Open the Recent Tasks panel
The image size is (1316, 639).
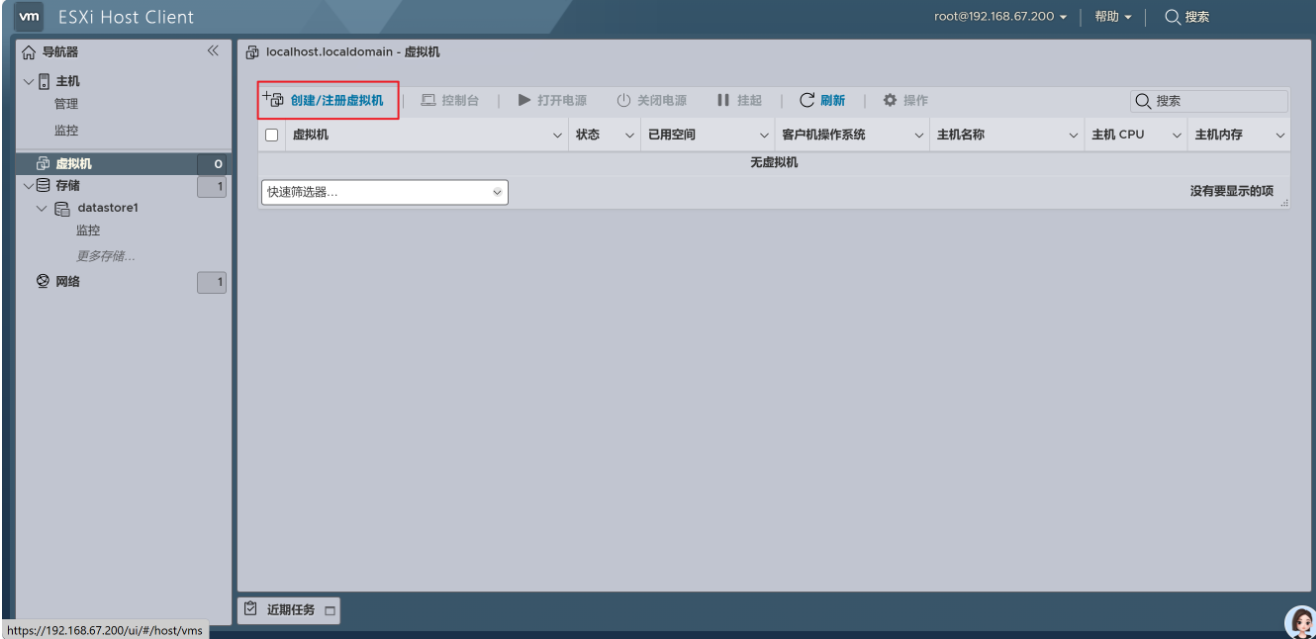290,609
